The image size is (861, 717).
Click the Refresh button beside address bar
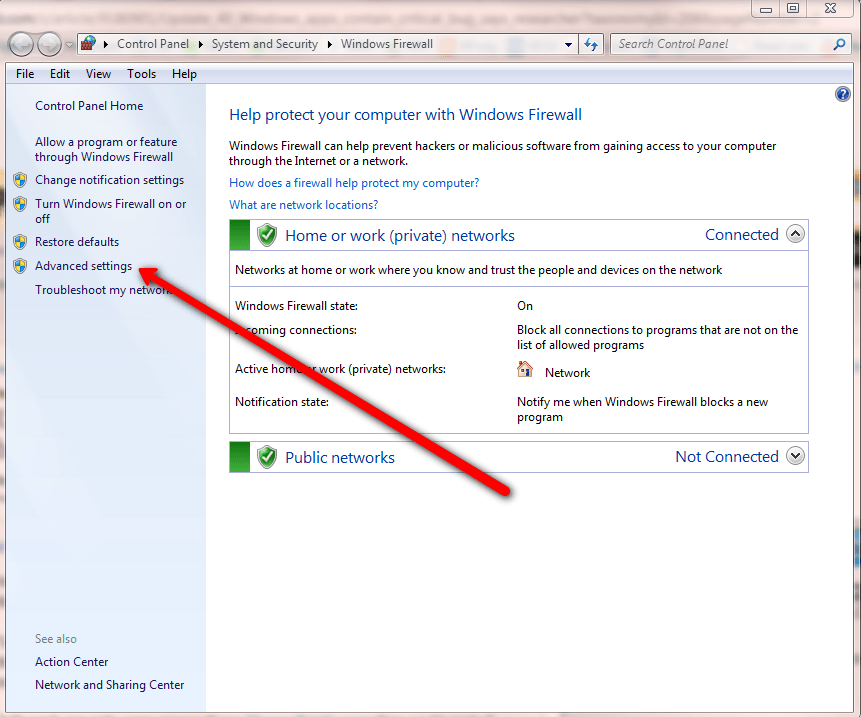click(591, 44)
